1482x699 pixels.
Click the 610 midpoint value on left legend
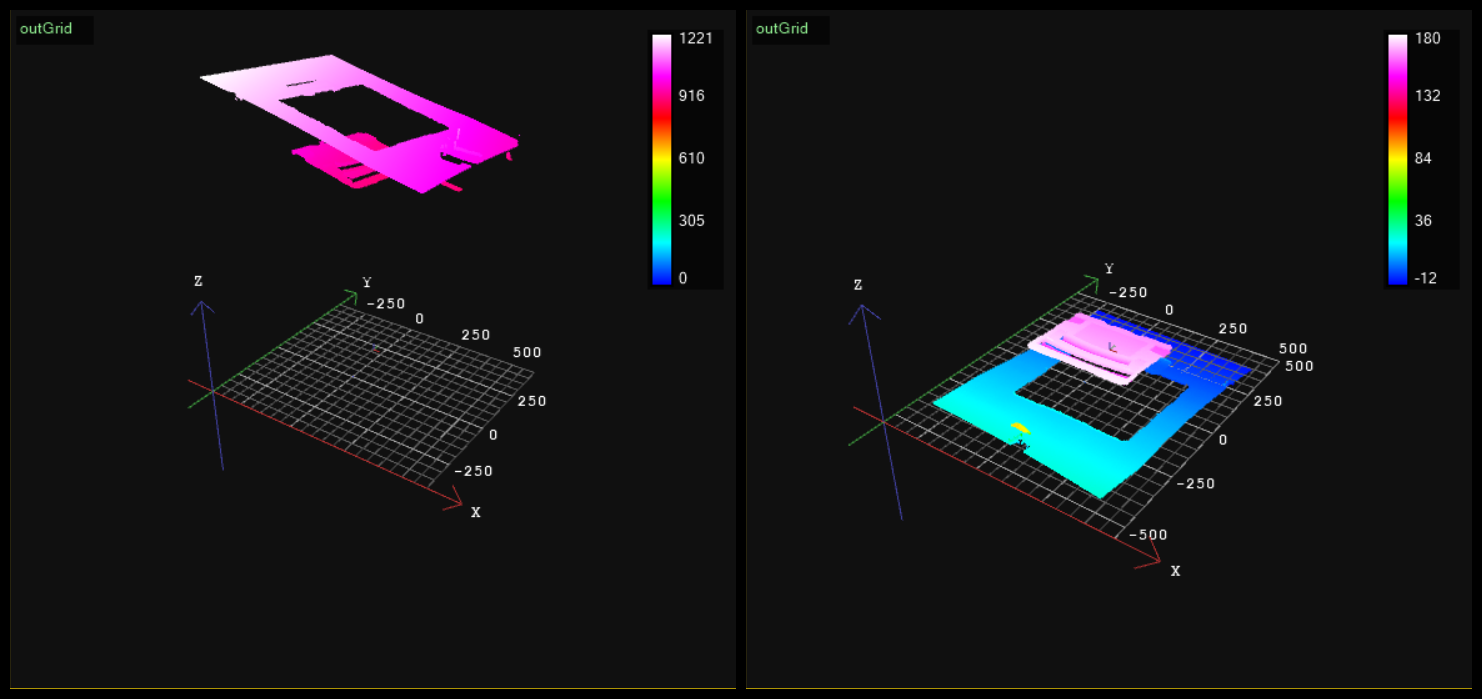pos(691,158)
